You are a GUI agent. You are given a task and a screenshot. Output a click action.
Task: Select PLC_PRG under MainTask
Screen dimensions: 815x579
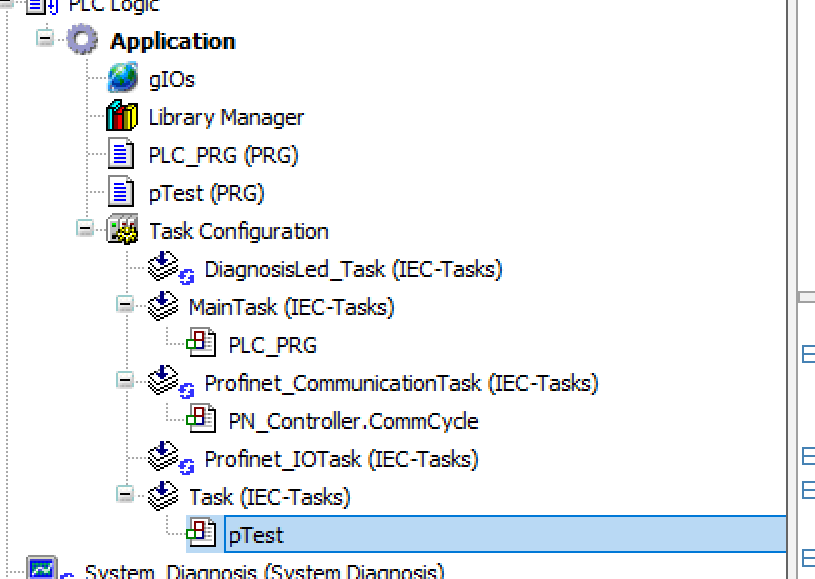[272, 345]
